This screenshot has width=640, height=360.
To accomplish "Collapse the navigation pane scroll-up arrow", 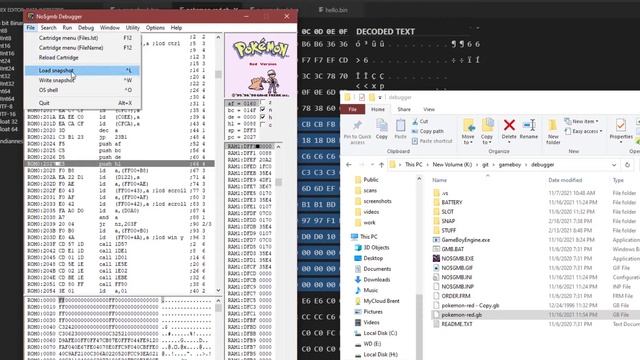I will click(x=419, y=179).
